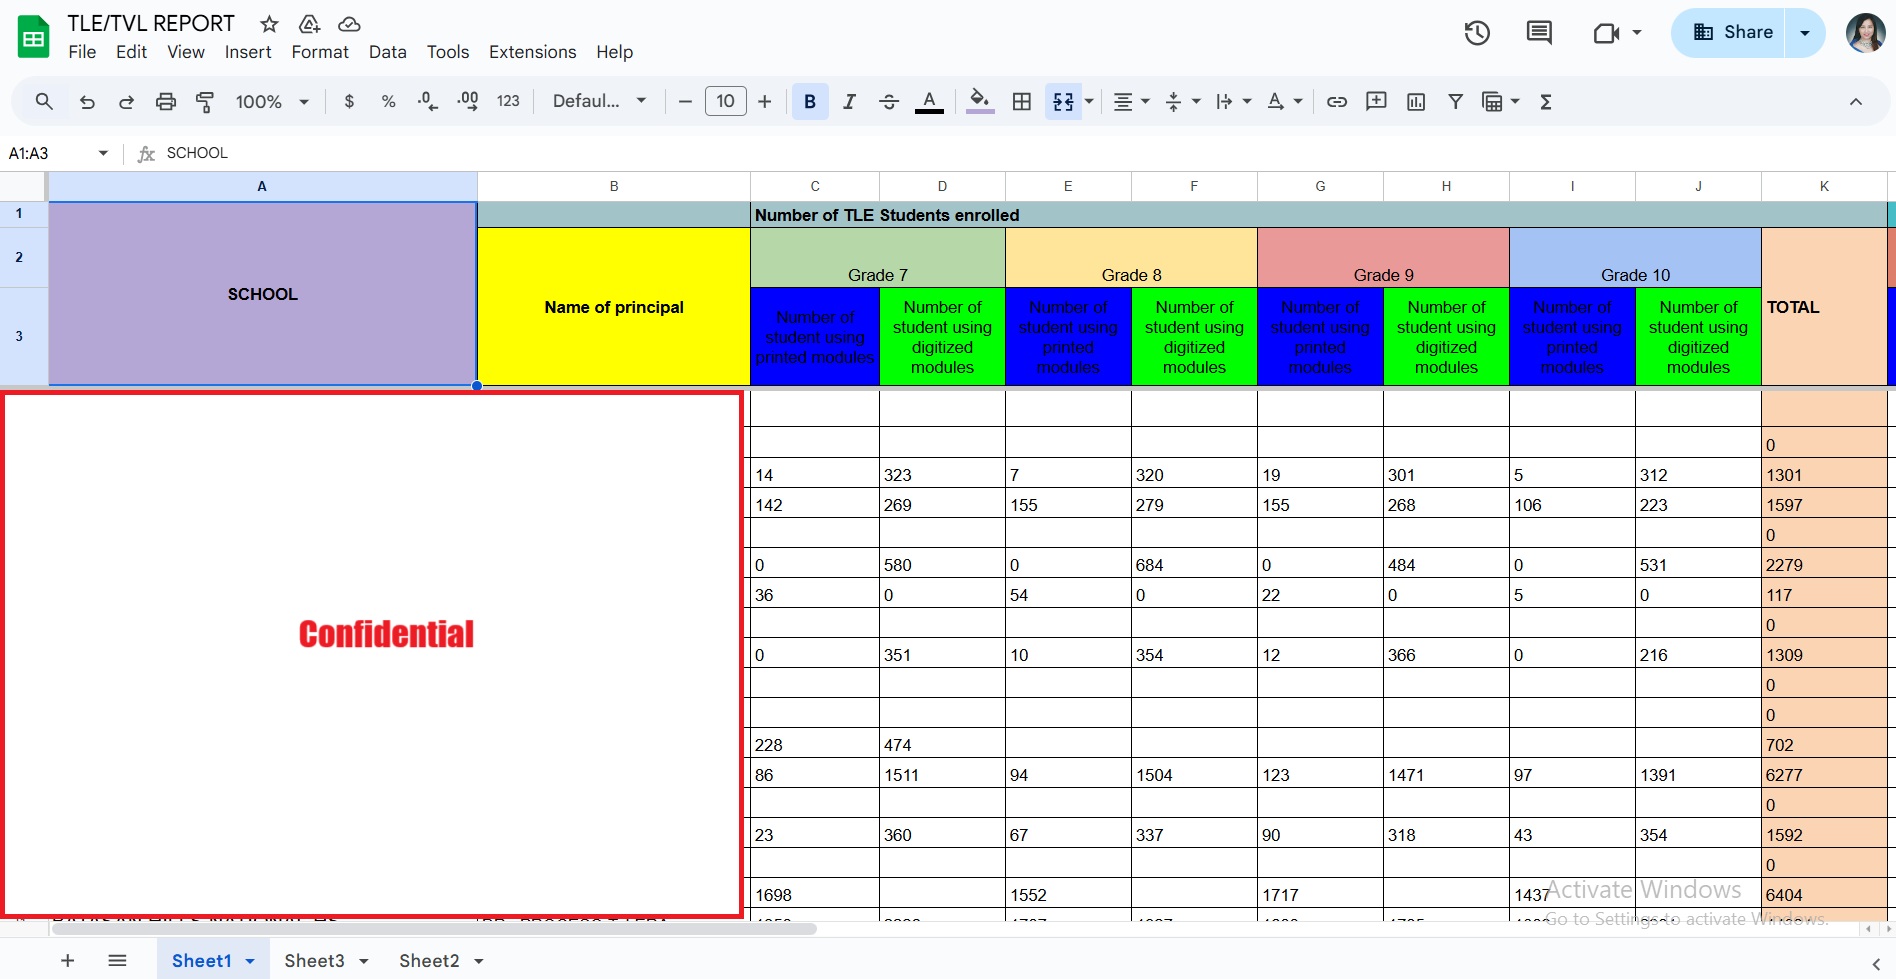Click the font size field
This screenshot has height=979, width=1896.
[726, 101]
